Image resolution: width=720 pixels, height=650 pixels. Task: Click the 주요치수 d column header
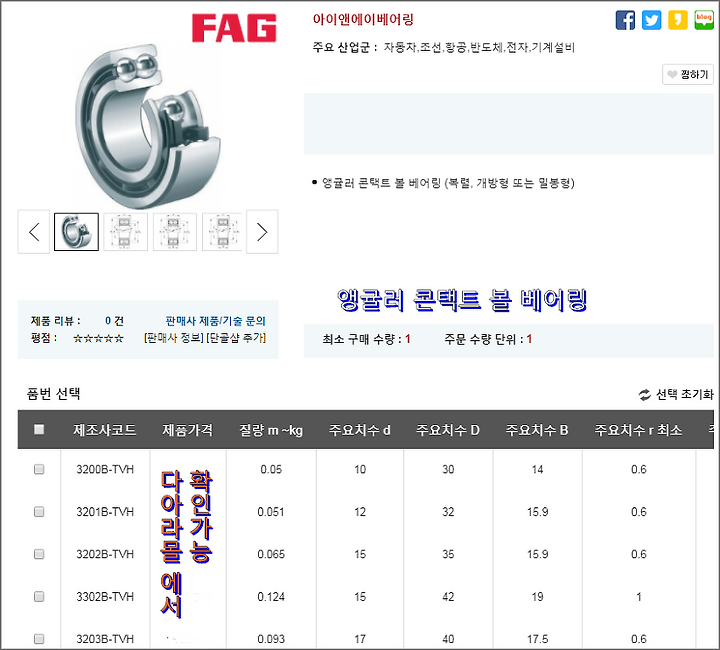pyautogui.click(x=360, y=430)
